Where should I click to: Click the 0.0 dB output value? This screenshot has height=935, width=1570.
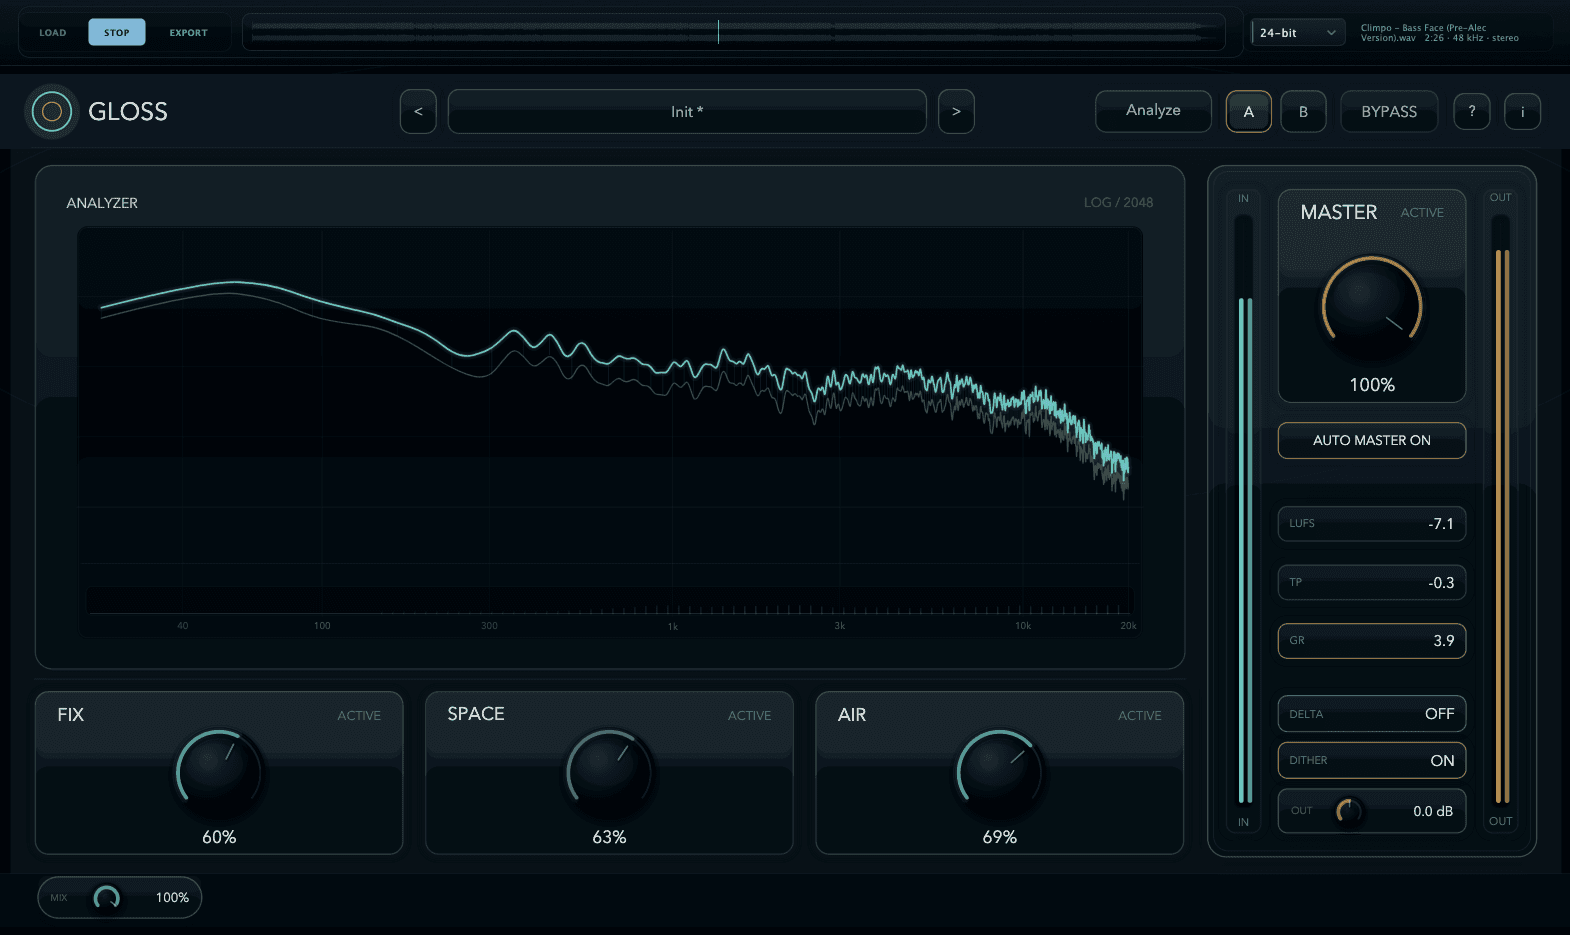[x=1432, y=812]
